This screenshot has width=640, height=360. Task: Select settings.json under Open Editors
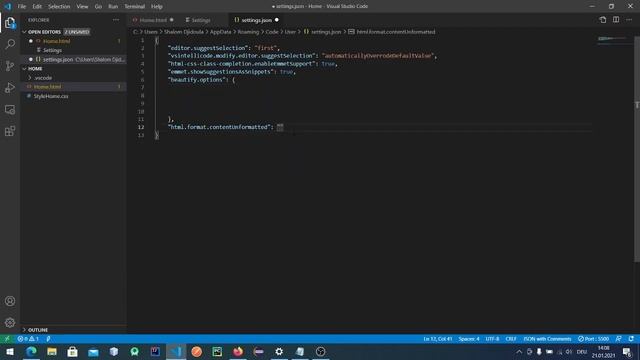pos(73,59)
